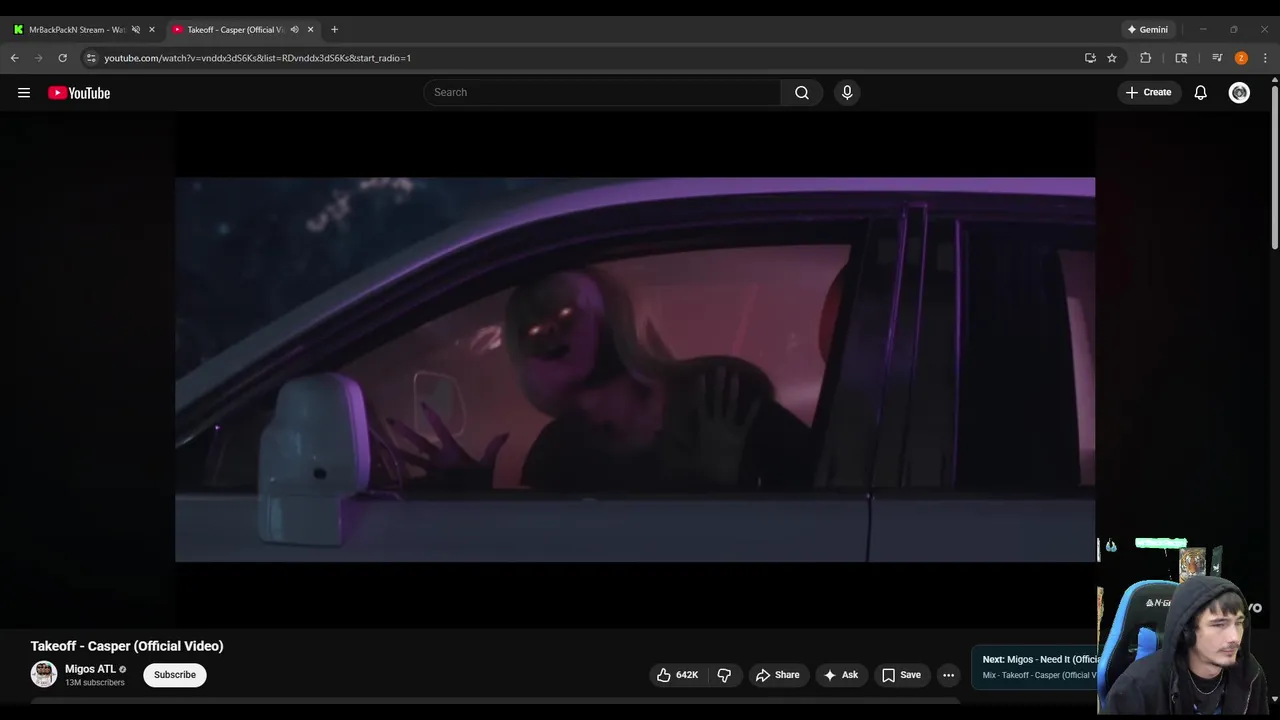The height and width of the screenshot is (720, 1280).
Task: Open the browser extensions puzzle icon
Action: tap(1146, 58)
